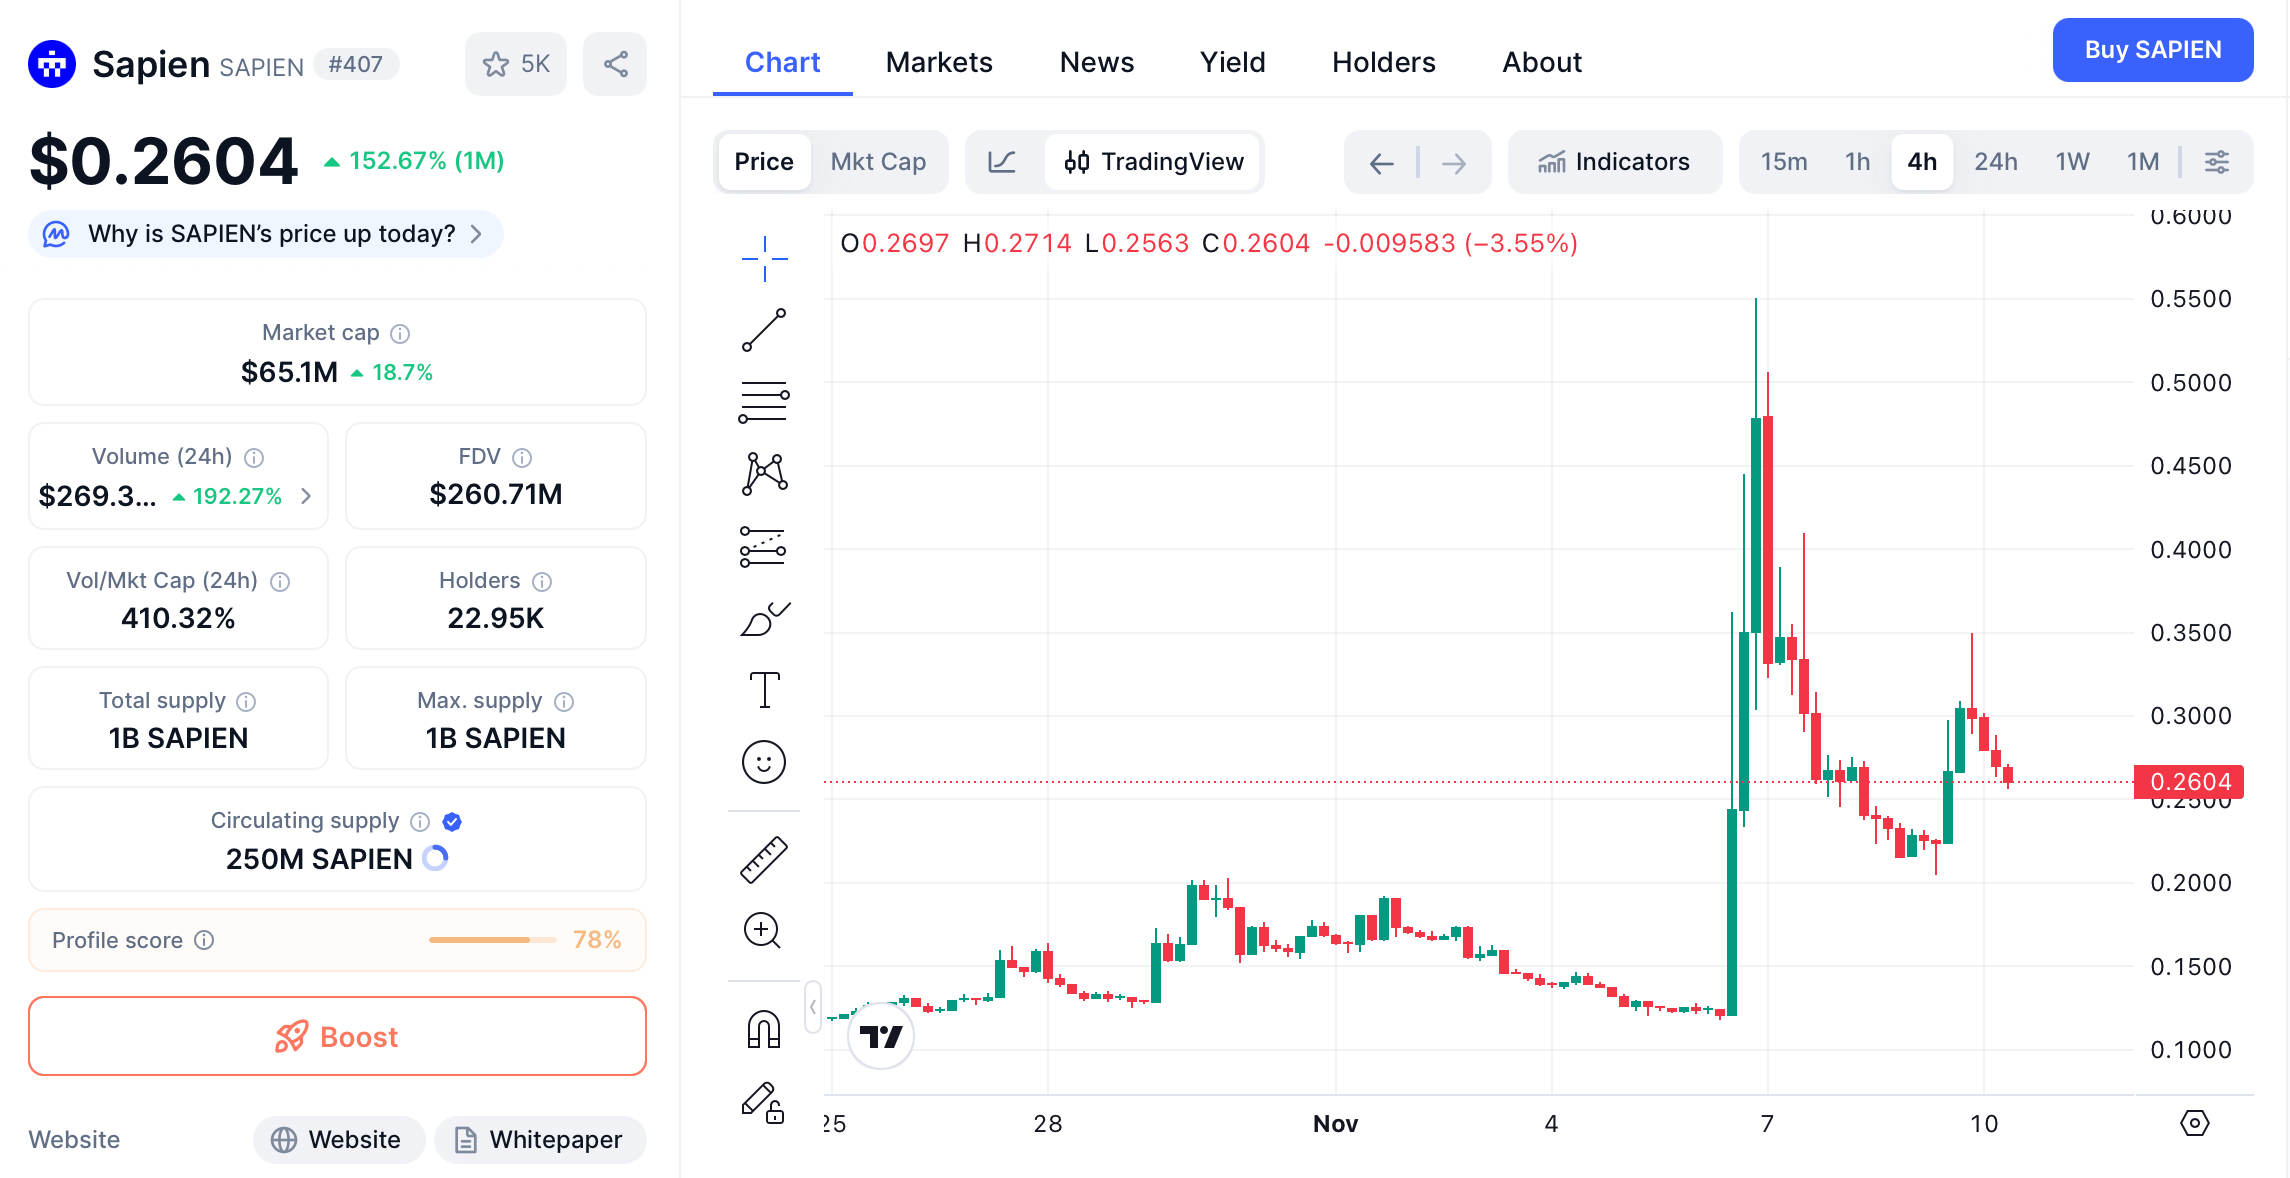Switch chart to Mkt Cap mode

[878, 161]
